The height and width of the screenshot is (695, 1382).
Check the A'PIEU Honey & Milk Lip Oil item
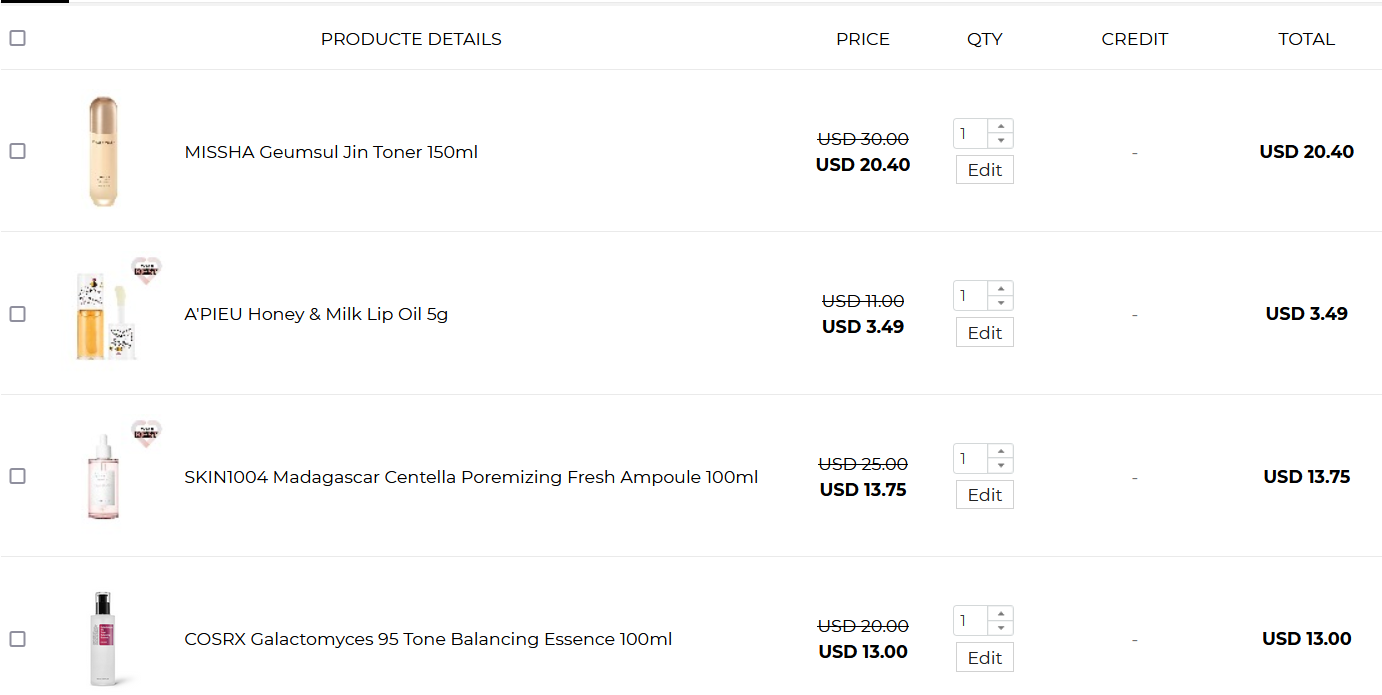pos(17,314)
